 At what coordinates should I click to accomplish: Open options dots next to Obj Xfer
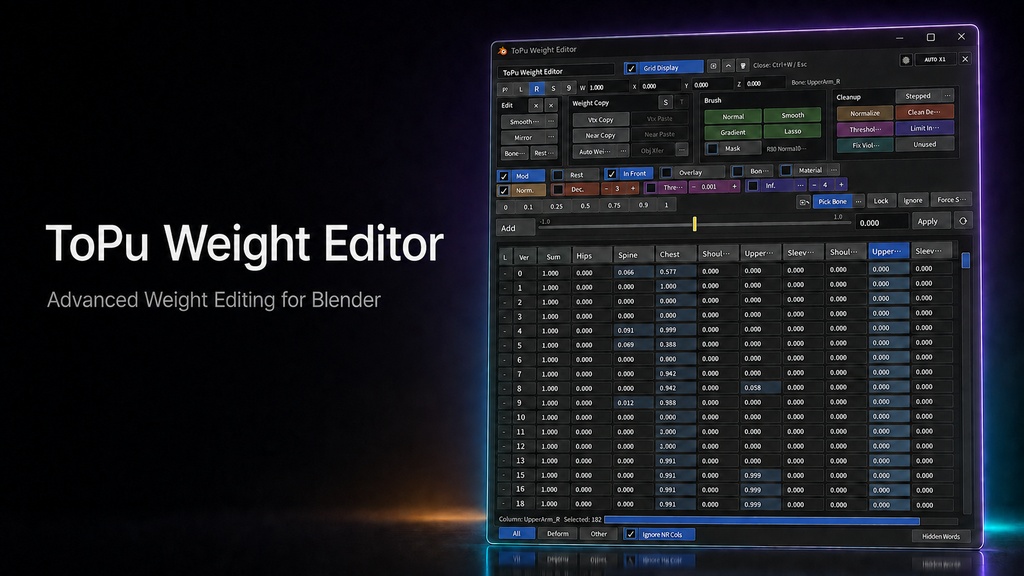(x=682, y=150)
